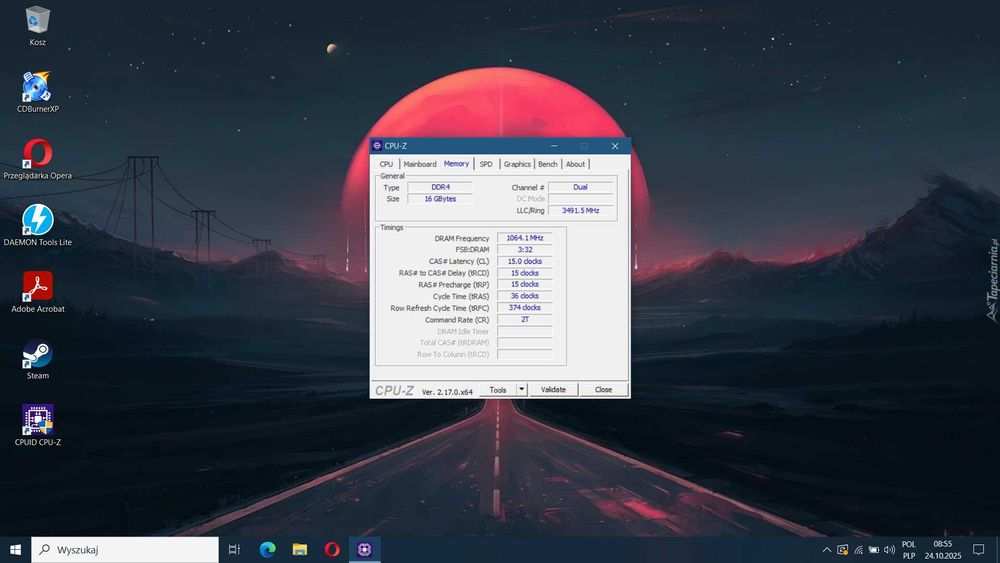Click the CPU-Z title bar app icon

point(377,145)
